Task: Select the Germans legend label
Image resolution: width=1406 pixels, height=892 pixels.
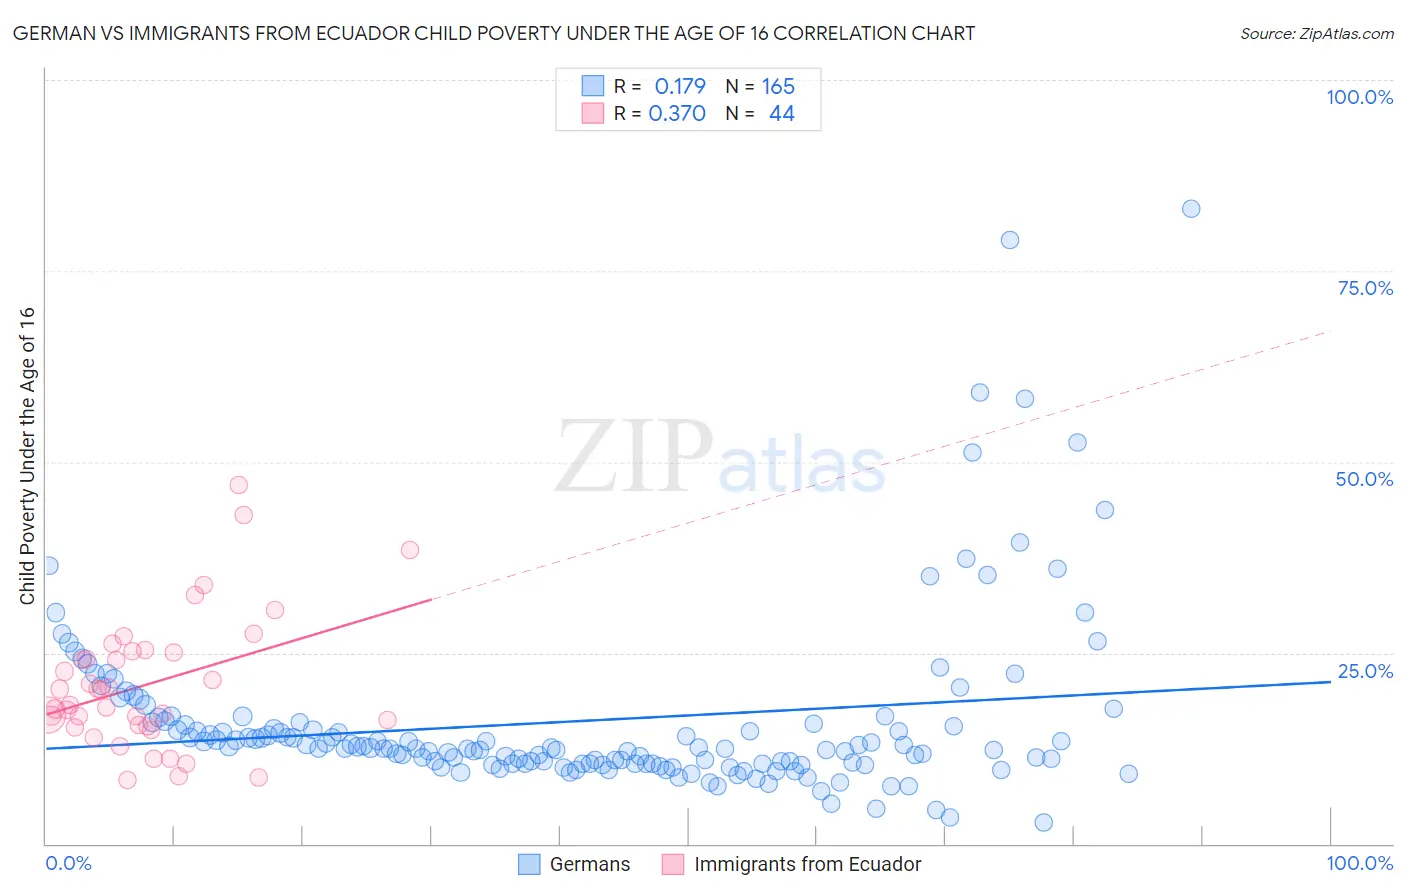Action: (590, 864)
